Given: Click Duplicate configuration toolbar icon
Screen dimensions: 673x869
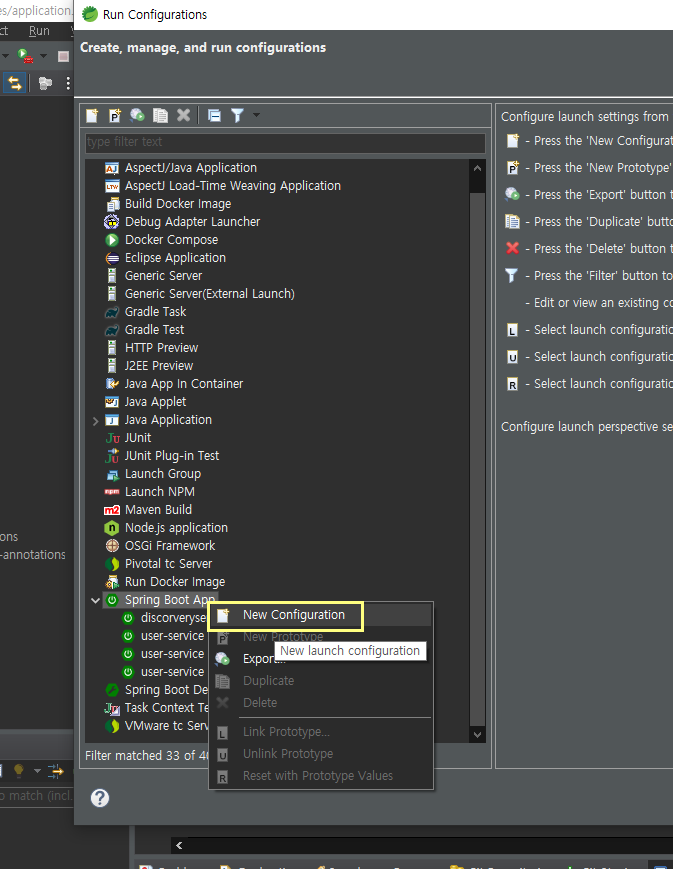Looking at the screenshot, I should (x=160, y=115).
